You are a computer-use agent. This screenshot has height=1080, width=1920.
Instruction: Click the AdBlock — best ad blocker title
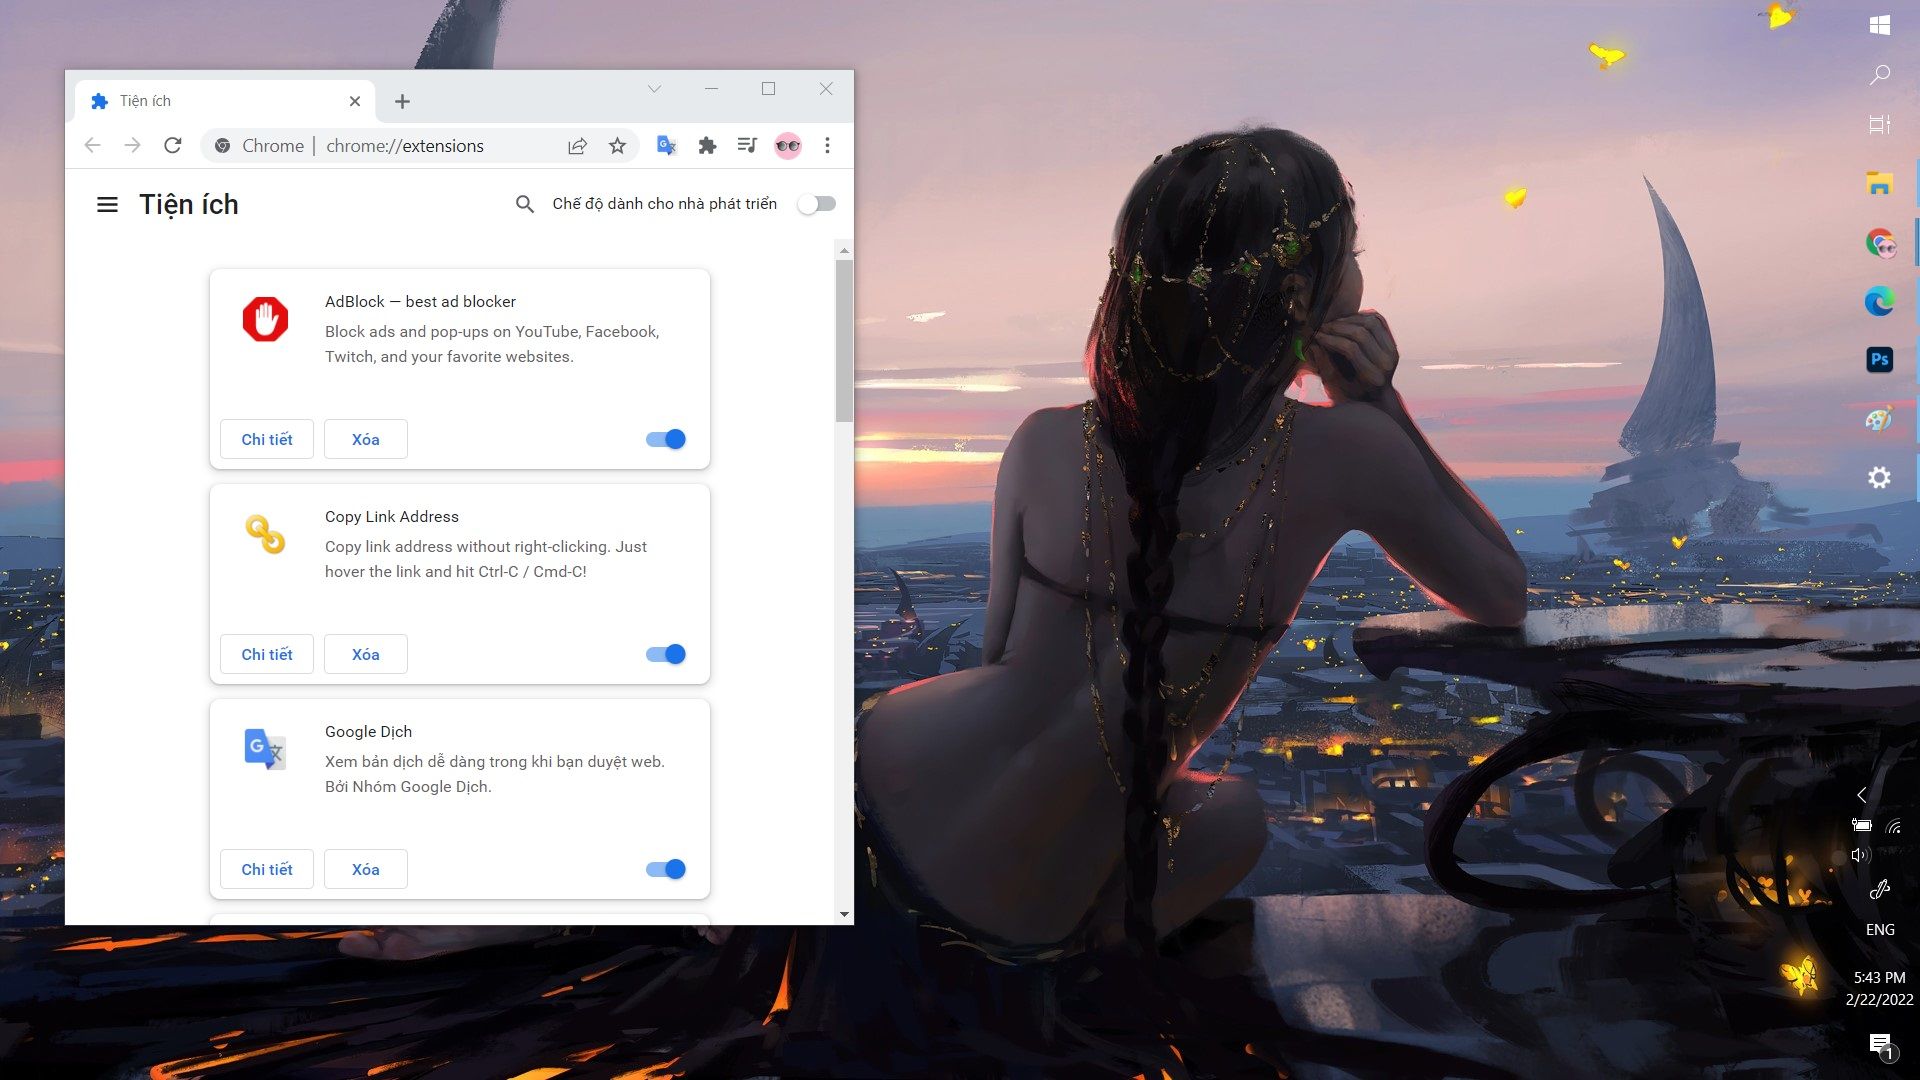tap(420, 302)
